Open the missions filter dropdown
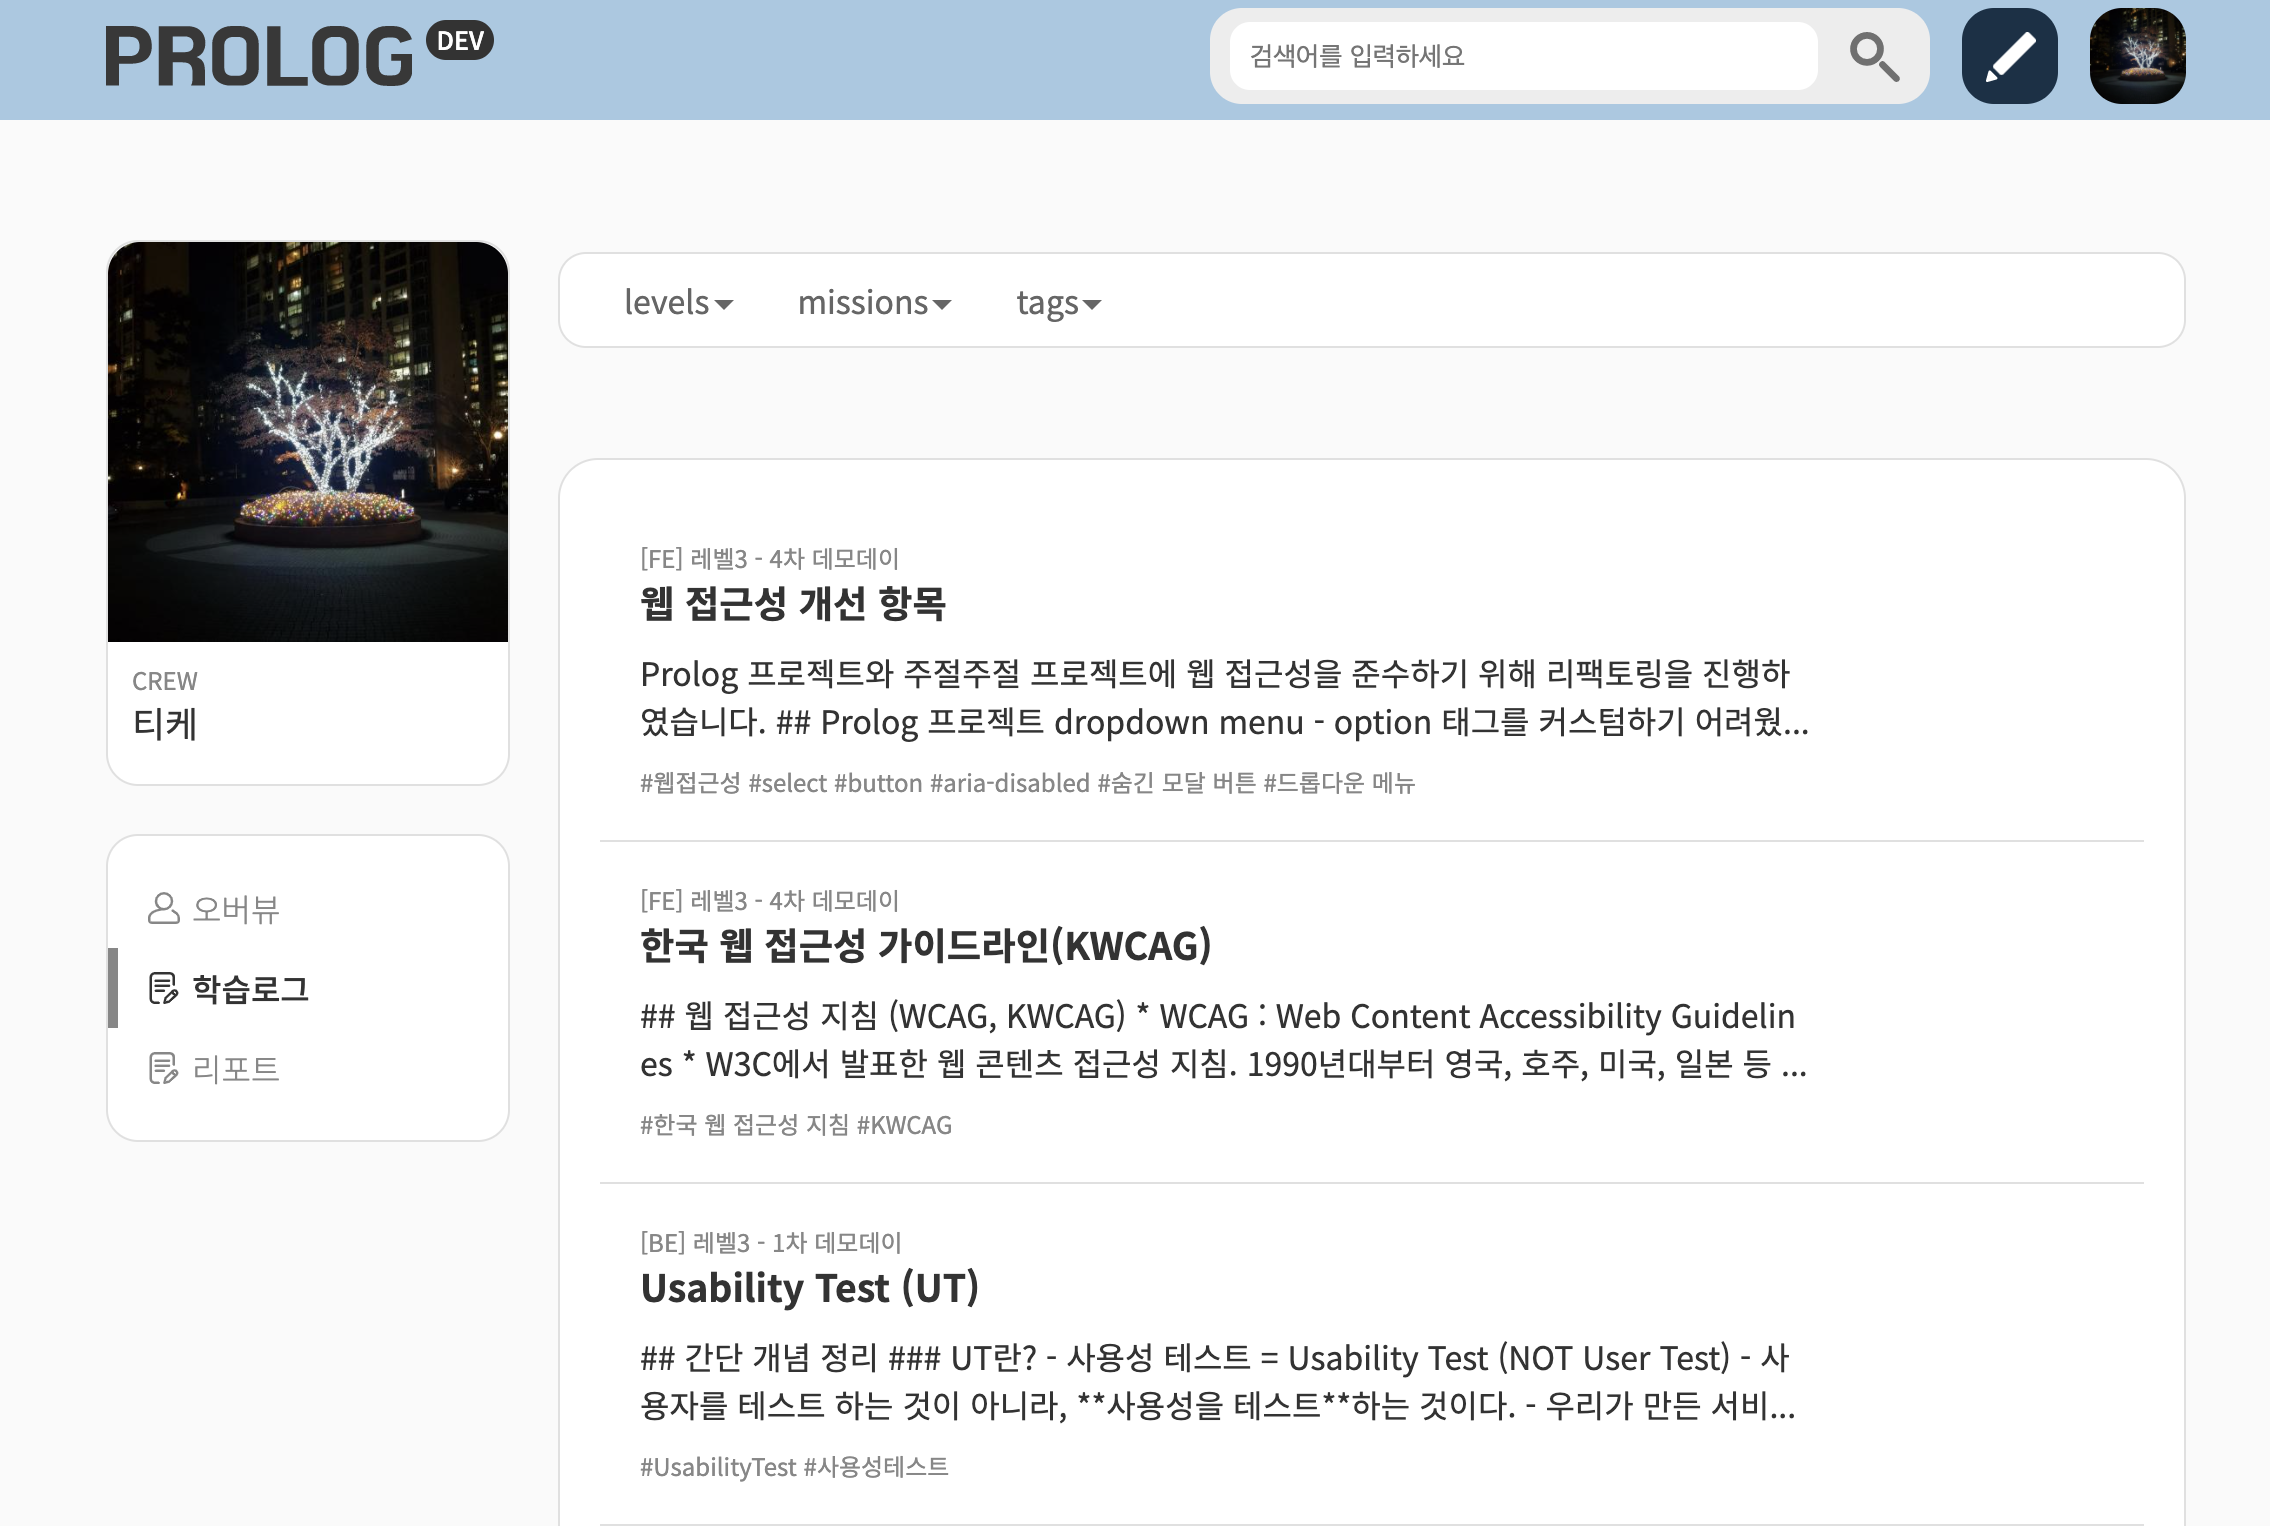The height and width of the screenshot is (1526, 2270). (x=874, y=303)
